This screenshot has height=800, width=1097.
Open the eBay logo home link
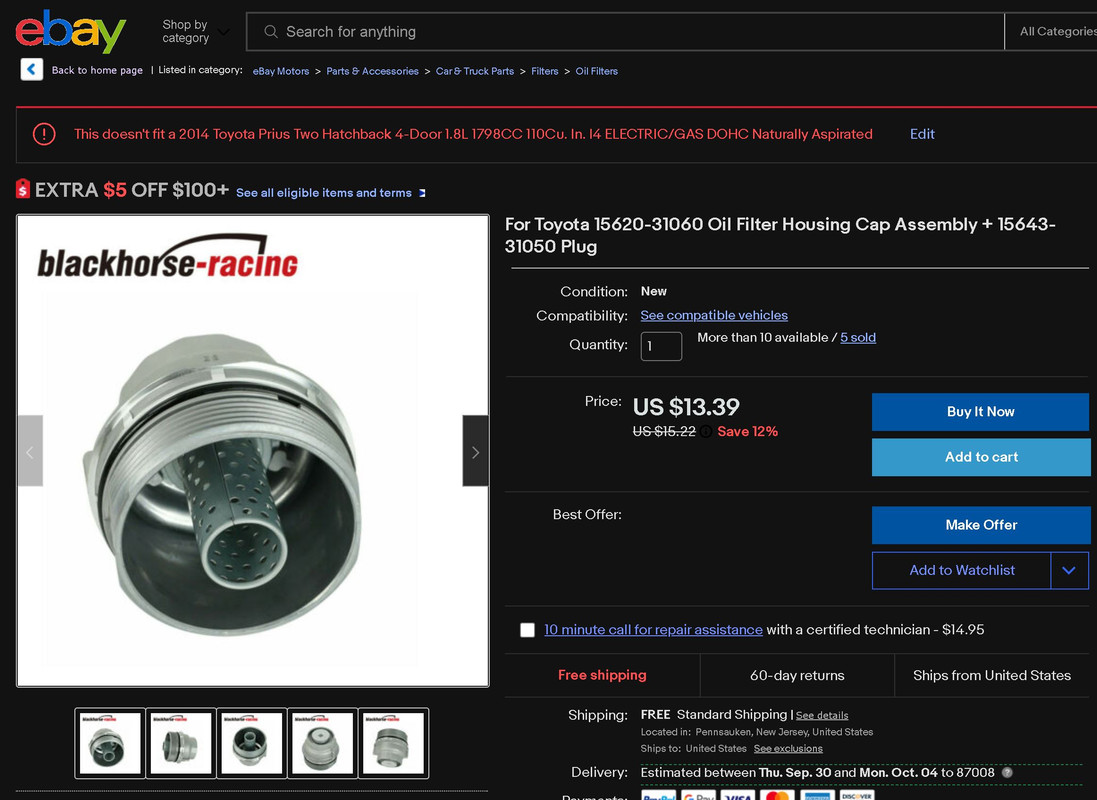(x=71, y=31)
